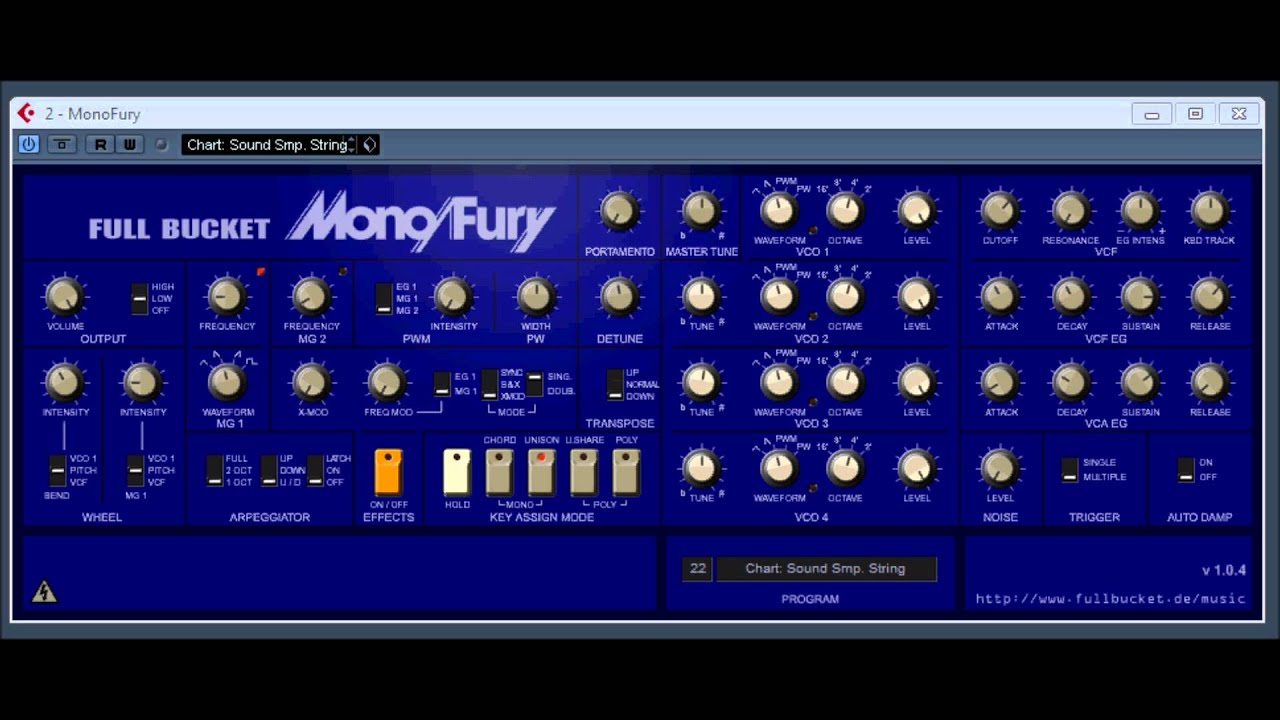Click the VCO 4 Octave knob
Screen dimensions: 1280x720
coord(845,468)
